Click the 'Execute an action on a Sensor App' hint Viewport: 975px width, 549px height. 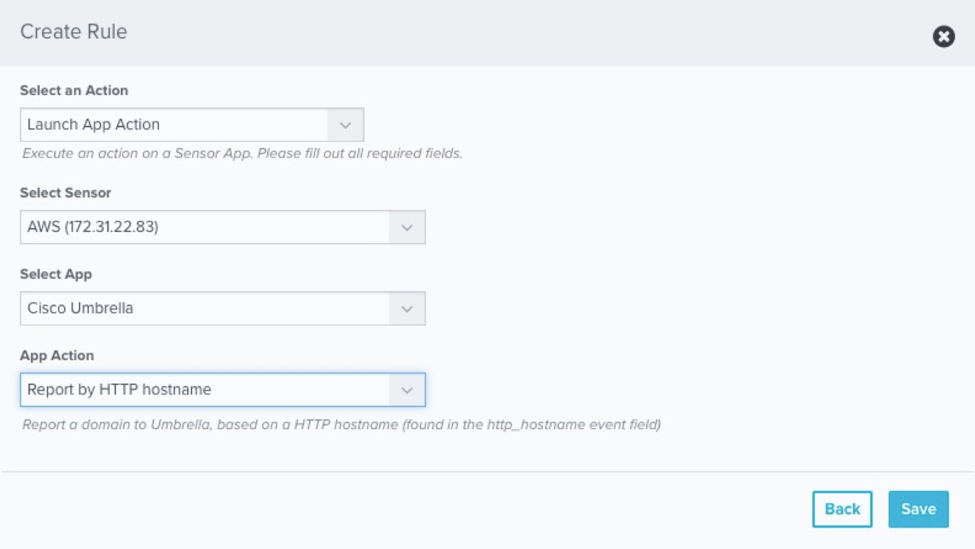point(242,154)
